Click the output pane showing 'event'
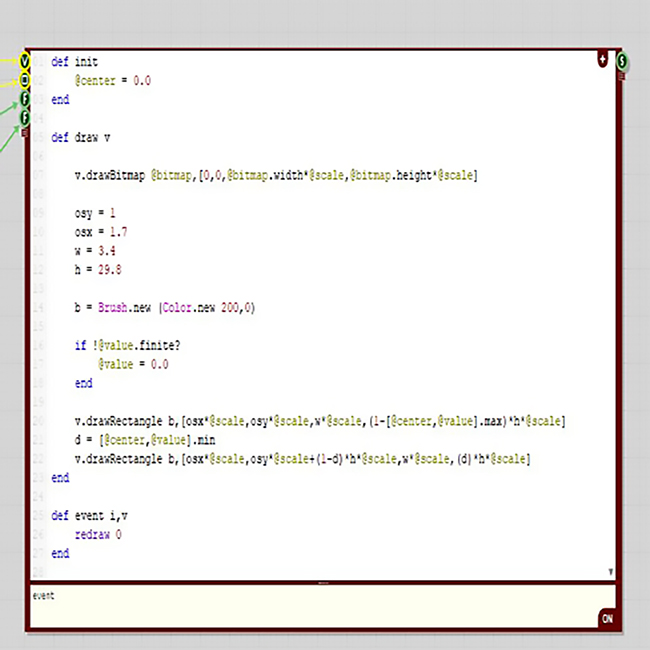Image resolution: width=650 pixels, height=650 pixels. coord(300,603)
